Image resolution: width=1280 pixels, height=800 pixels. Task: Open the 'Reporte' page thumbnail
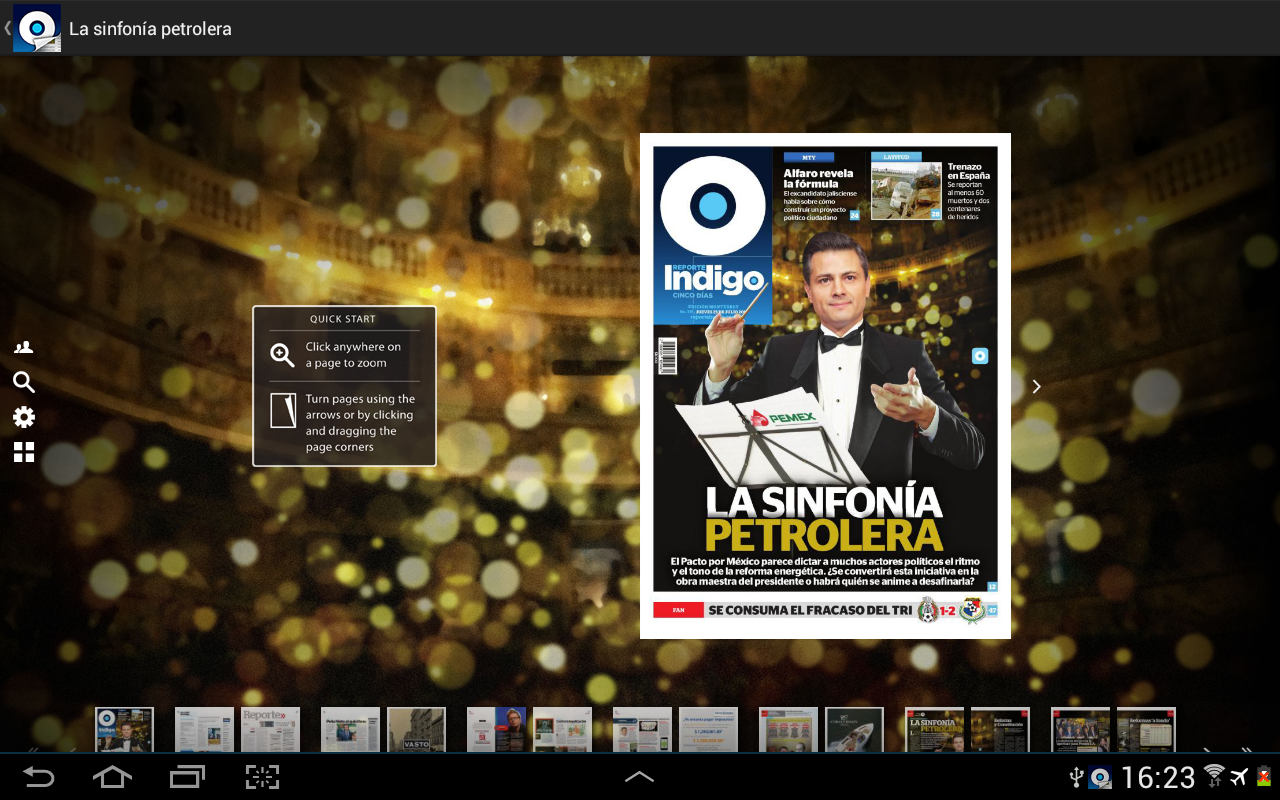point(270,729)
